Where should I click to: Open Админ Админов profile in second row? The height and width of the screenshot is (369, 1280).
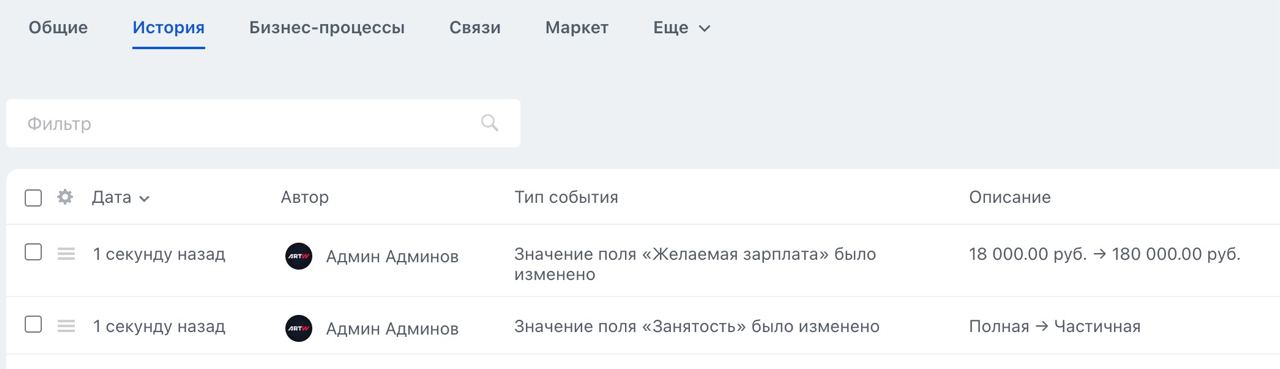point(392,328)
